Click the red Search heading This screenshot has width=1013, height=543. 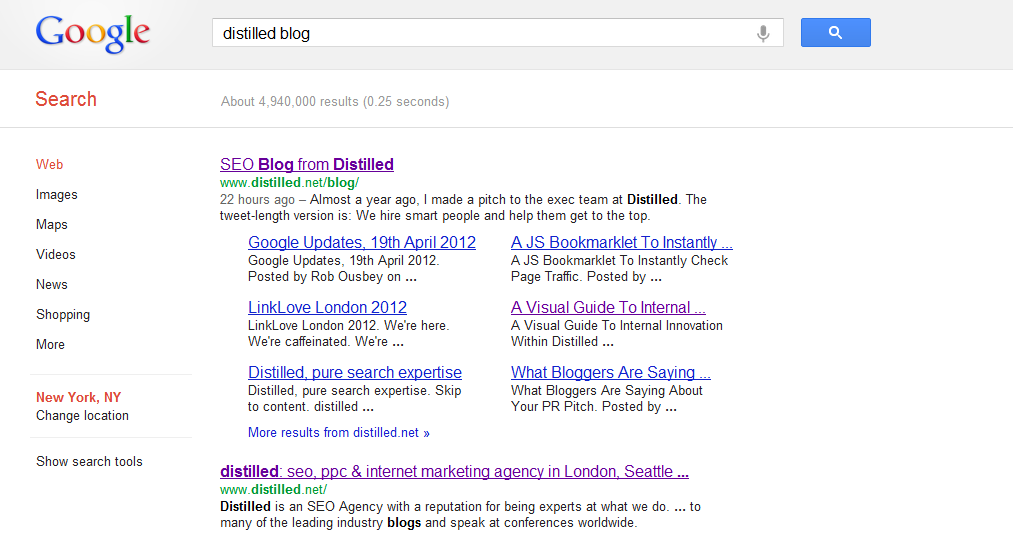pos(66,99)
